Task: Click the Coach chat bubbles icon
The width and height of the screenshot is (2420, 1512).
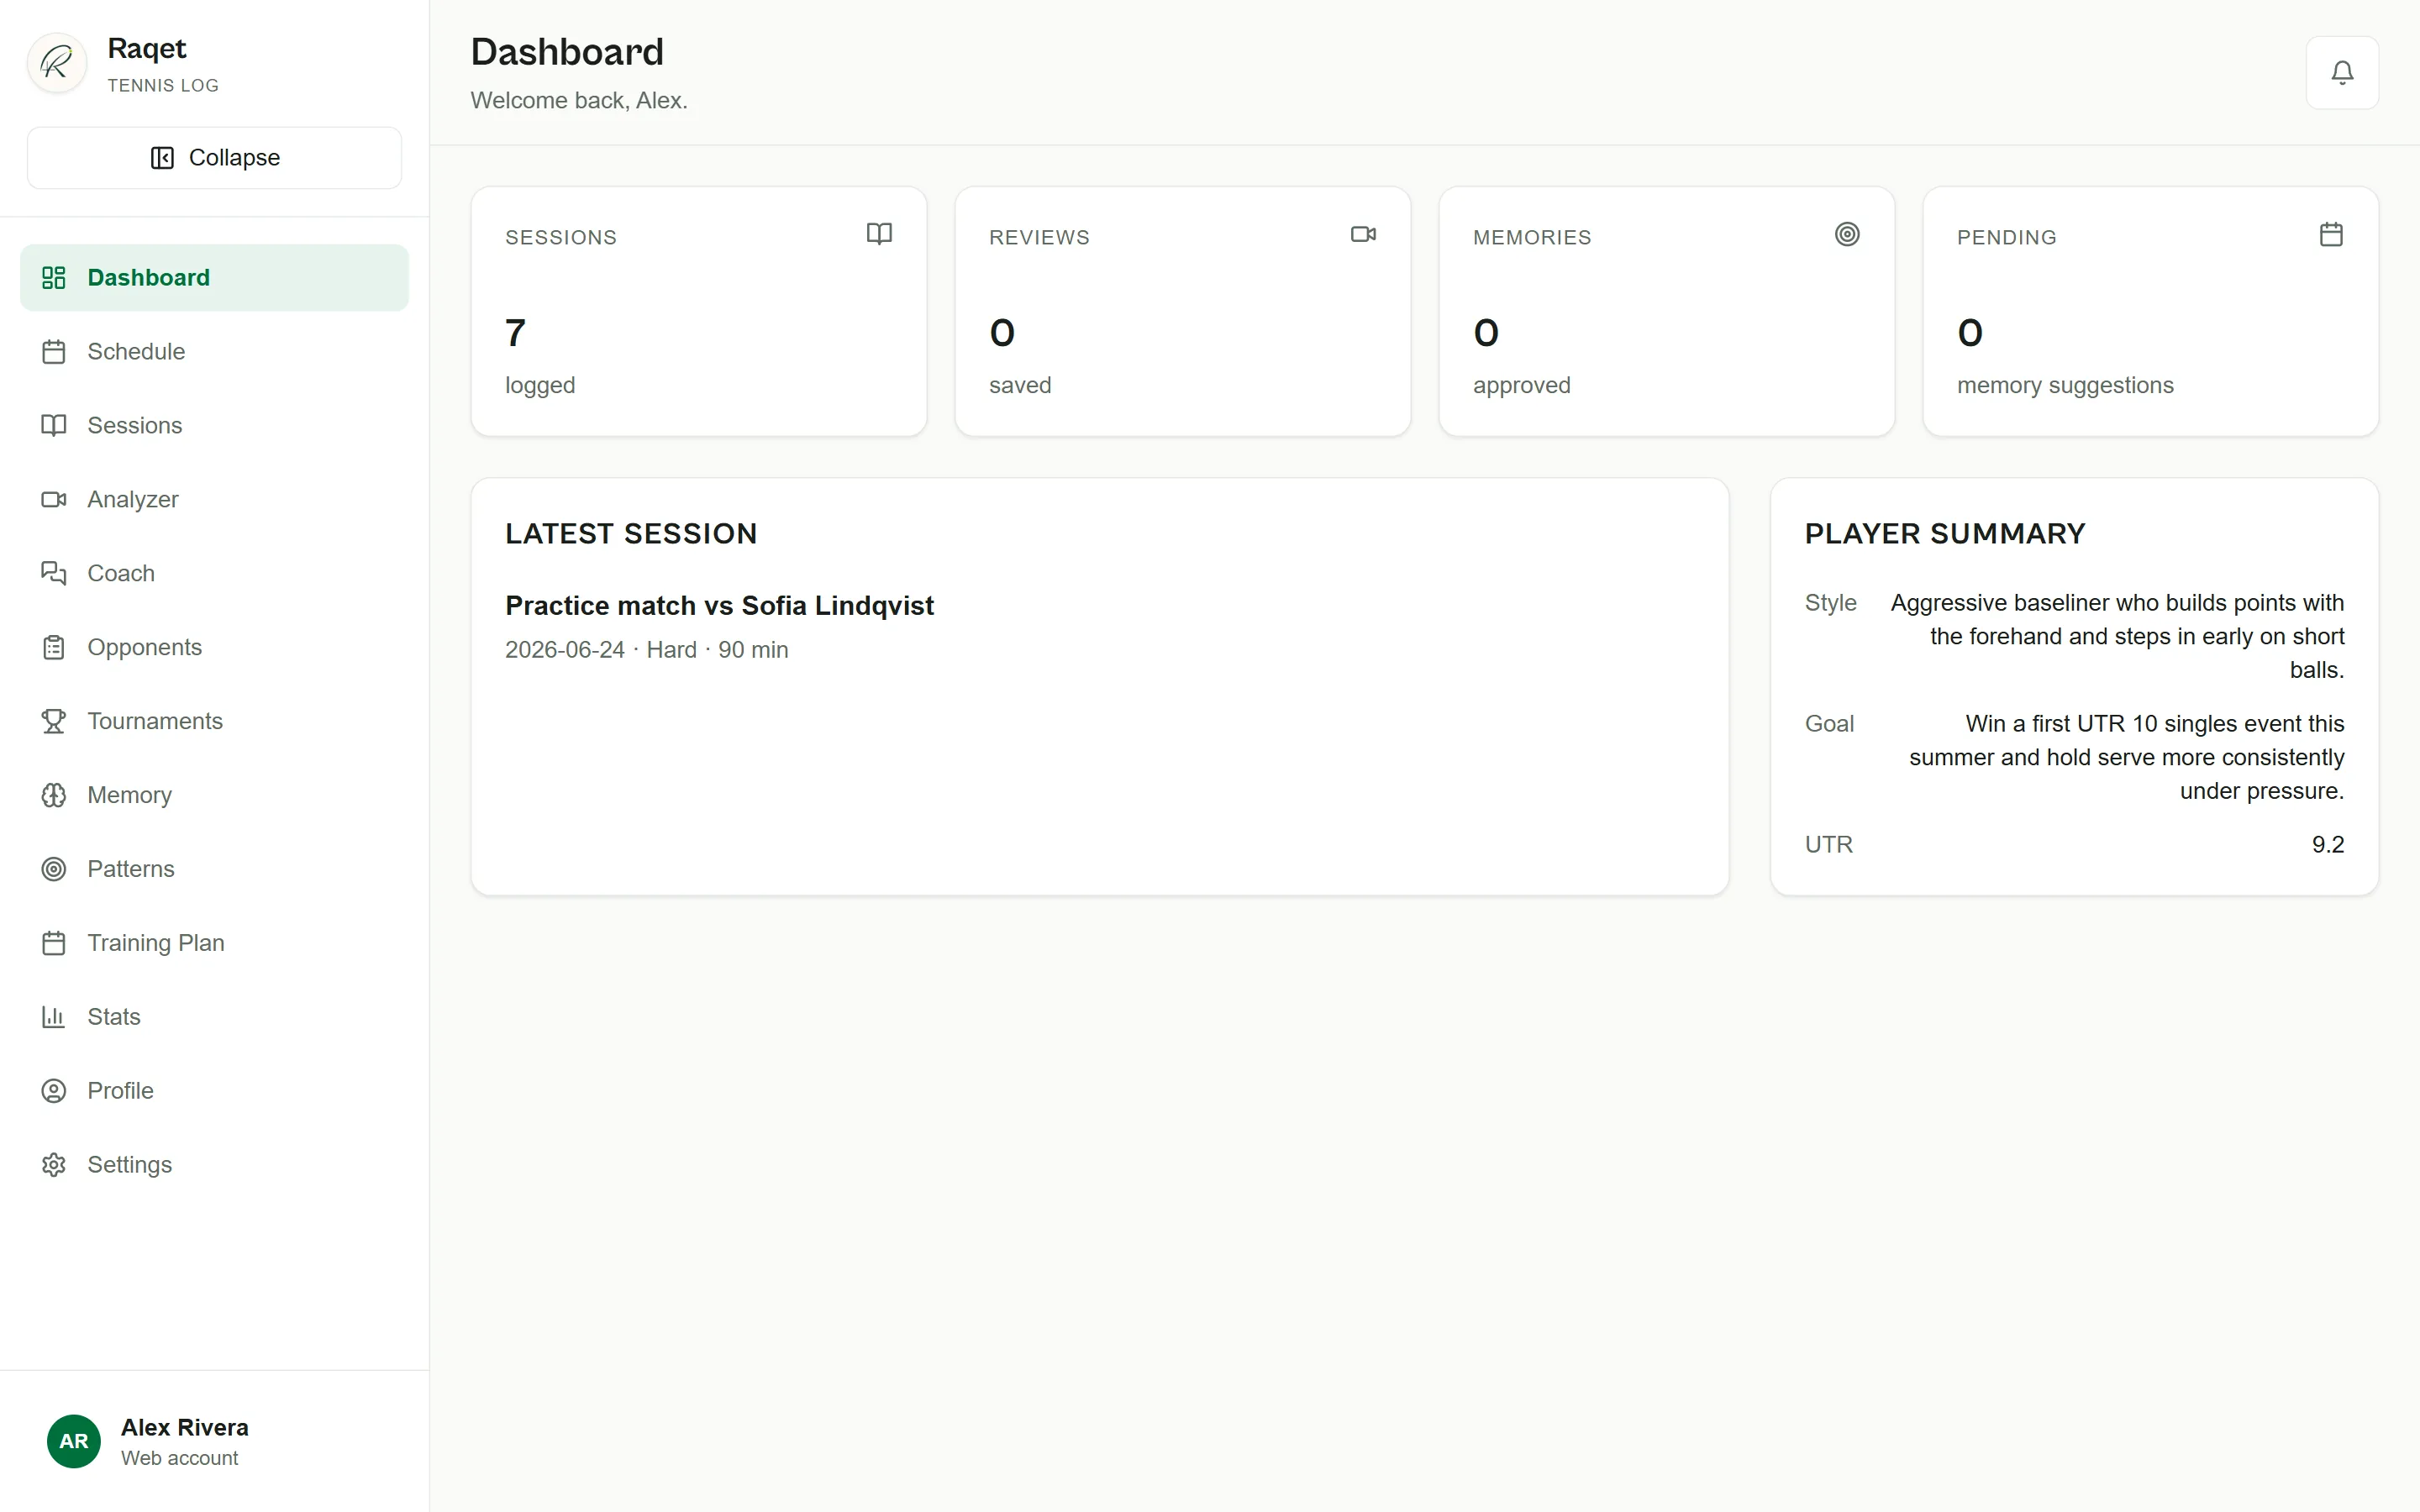Action: [54, 574]
